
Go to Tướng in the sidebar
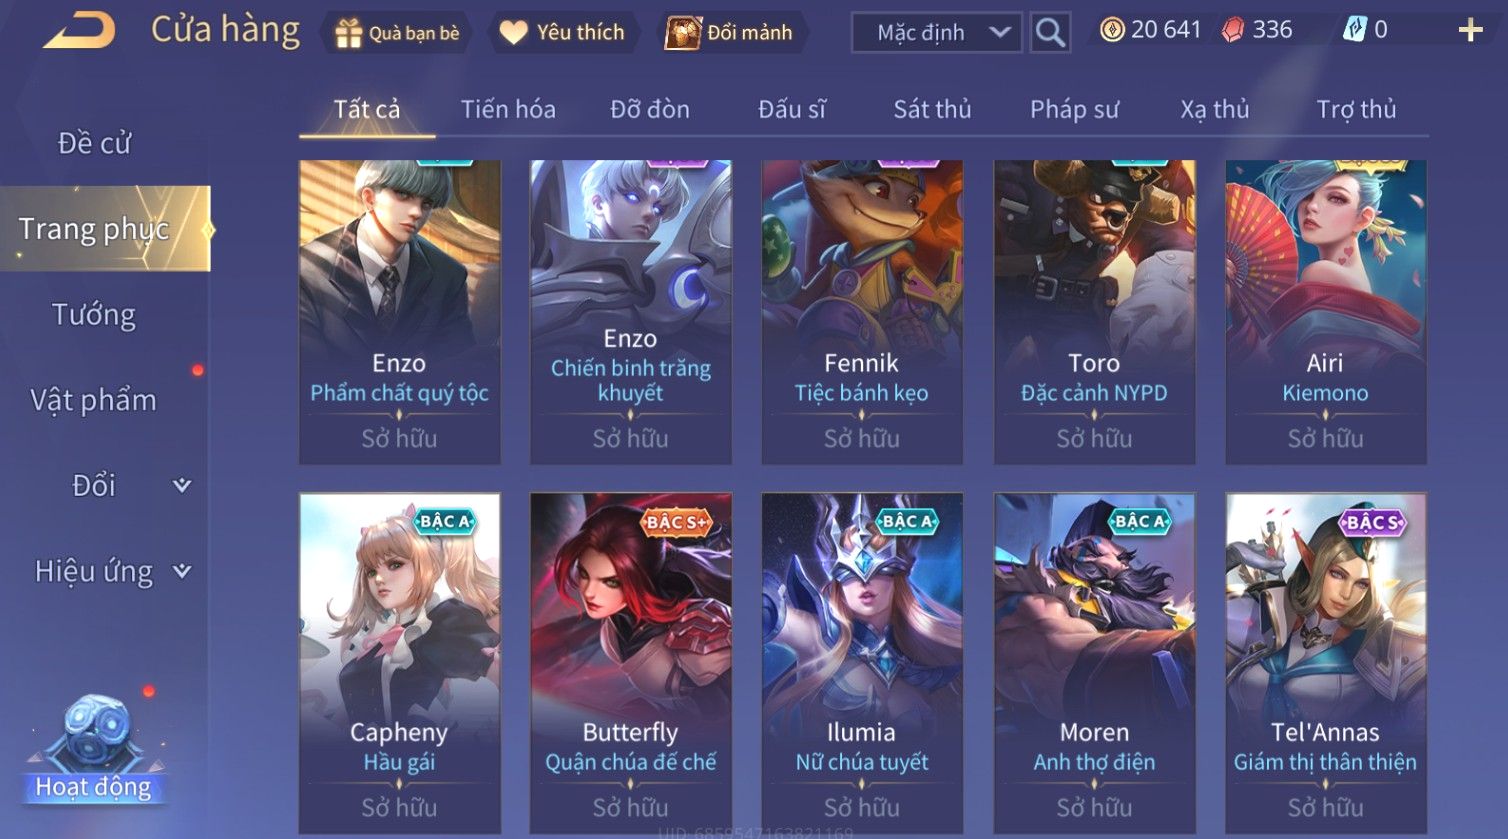tap(94, 315)
